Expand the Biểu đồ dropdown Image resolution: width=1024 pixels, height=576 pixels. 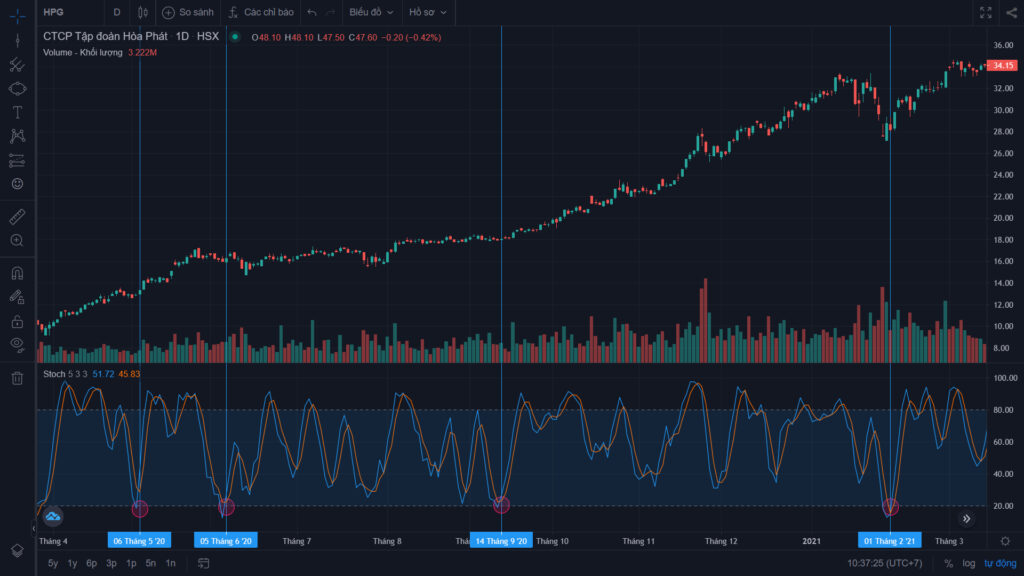pos(371,12)
